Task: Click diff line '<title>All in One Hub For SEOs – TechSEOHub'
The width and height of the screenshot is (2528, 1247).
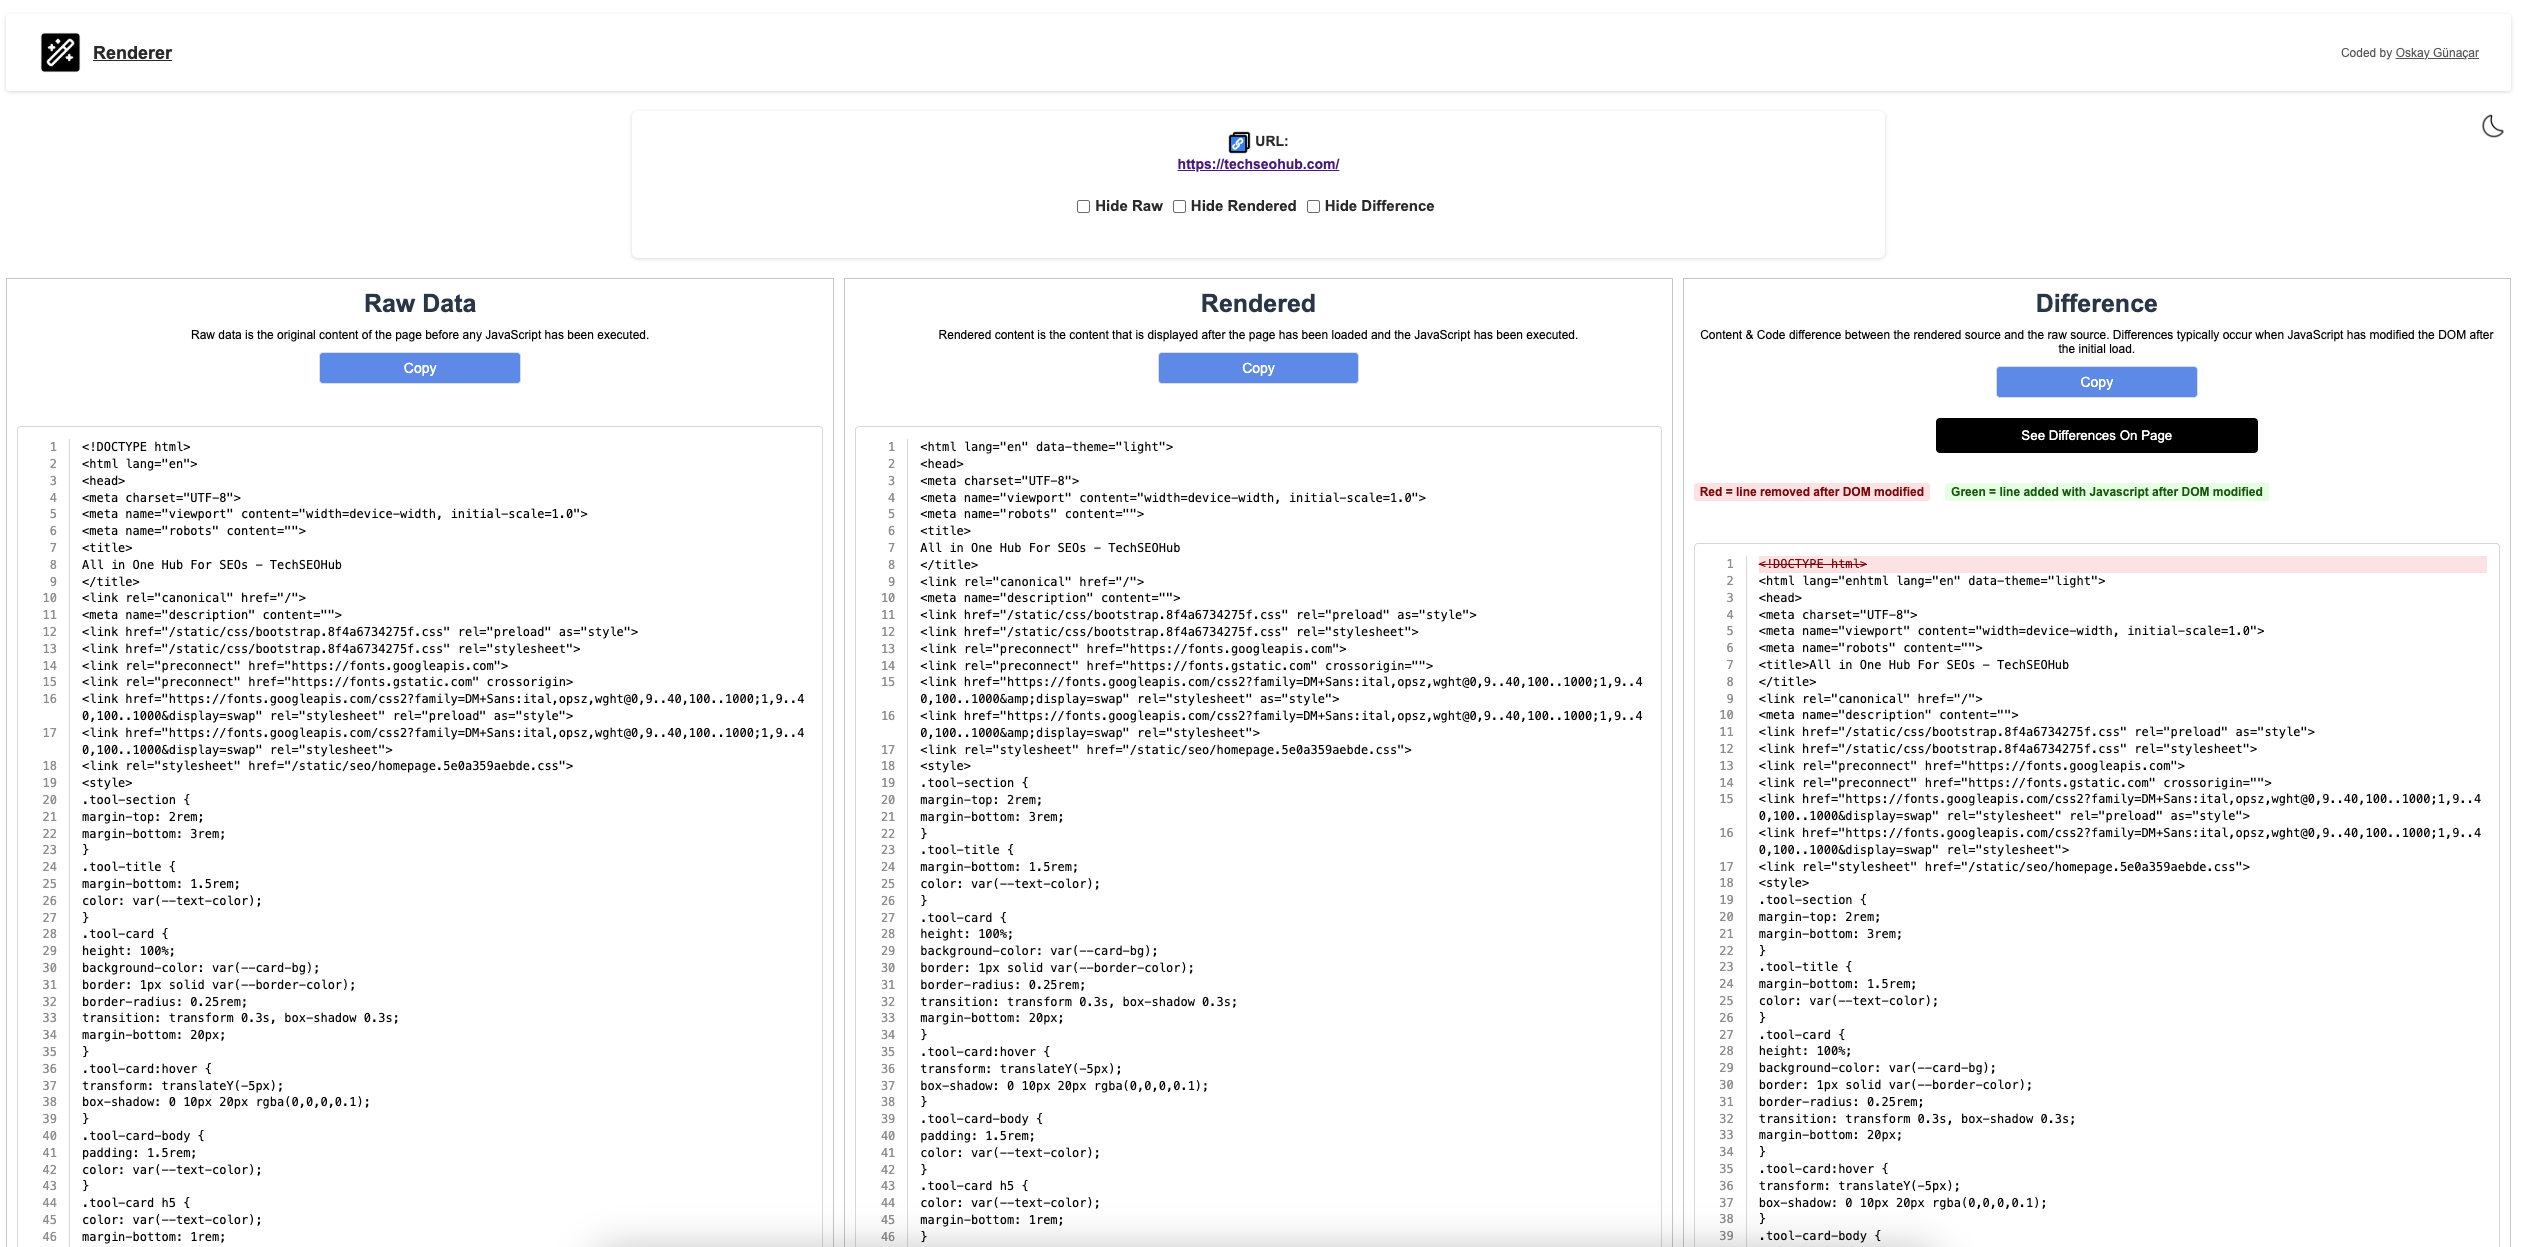Action: 1913,665
